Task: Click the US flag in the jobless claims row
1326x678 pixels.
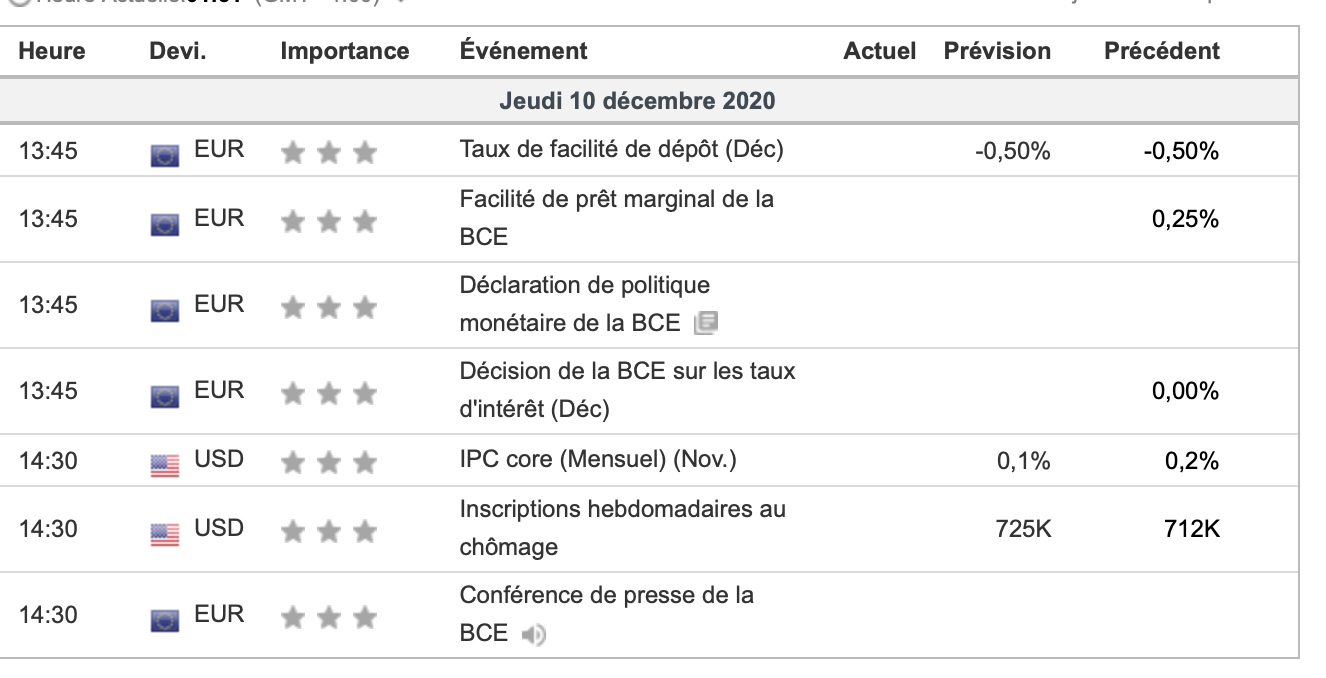Action: pyautogui.click(x=165, y=533)
